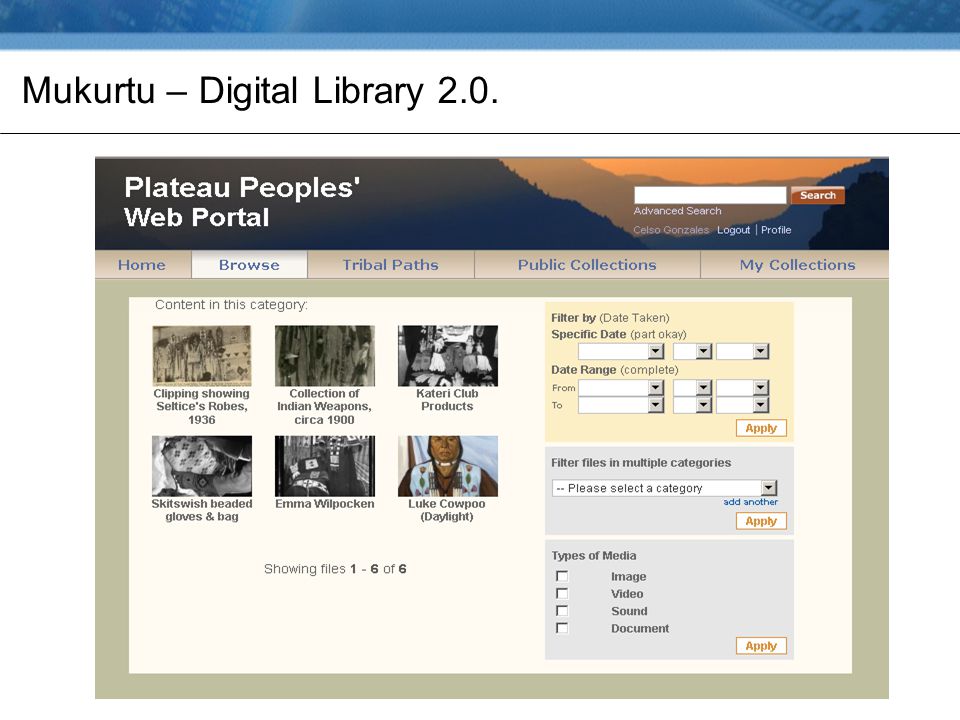Screen dimensions: 960x720
Task: Open Collection of Indian Weapons thumbnail
Action: 324,356
